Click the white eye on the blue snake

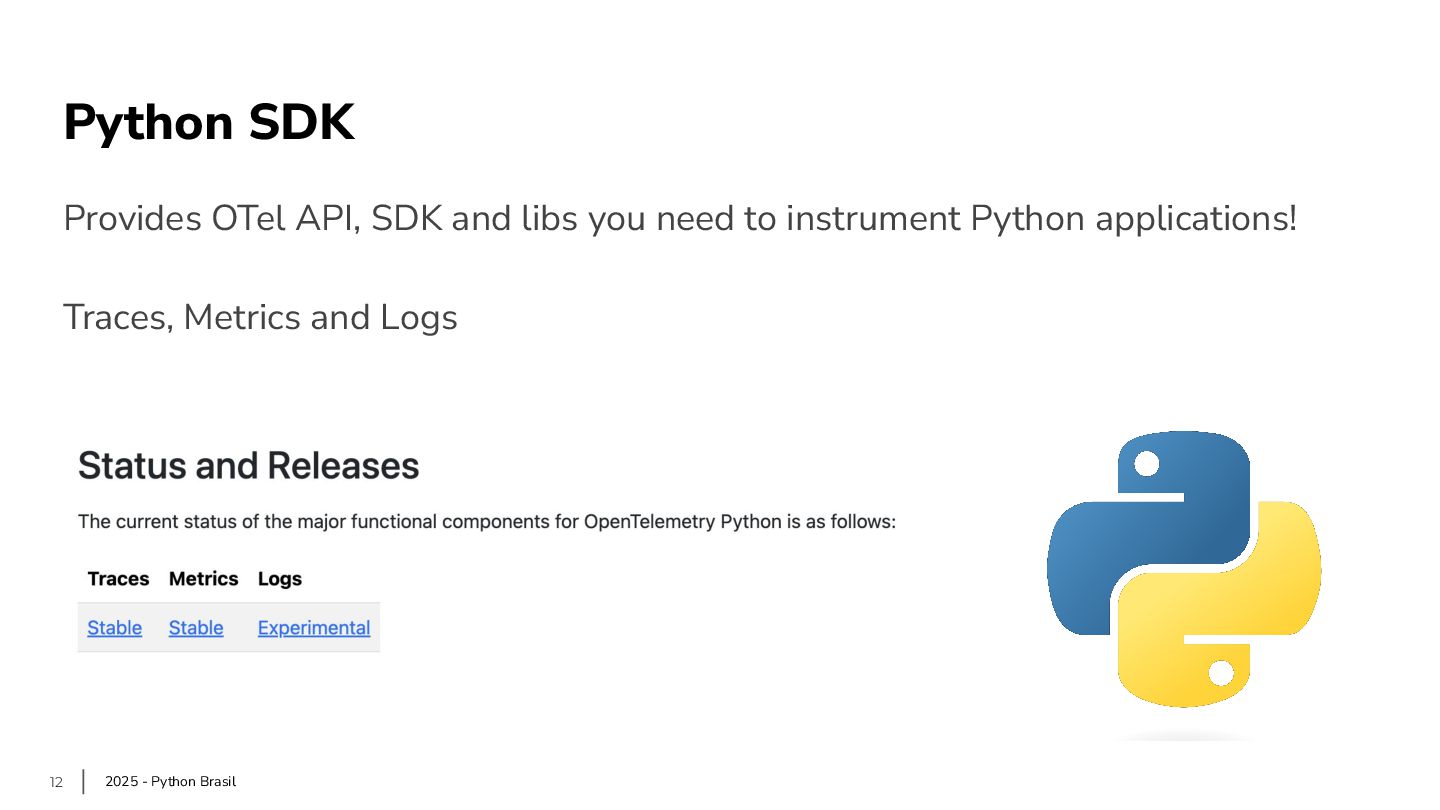[1147, 464]
